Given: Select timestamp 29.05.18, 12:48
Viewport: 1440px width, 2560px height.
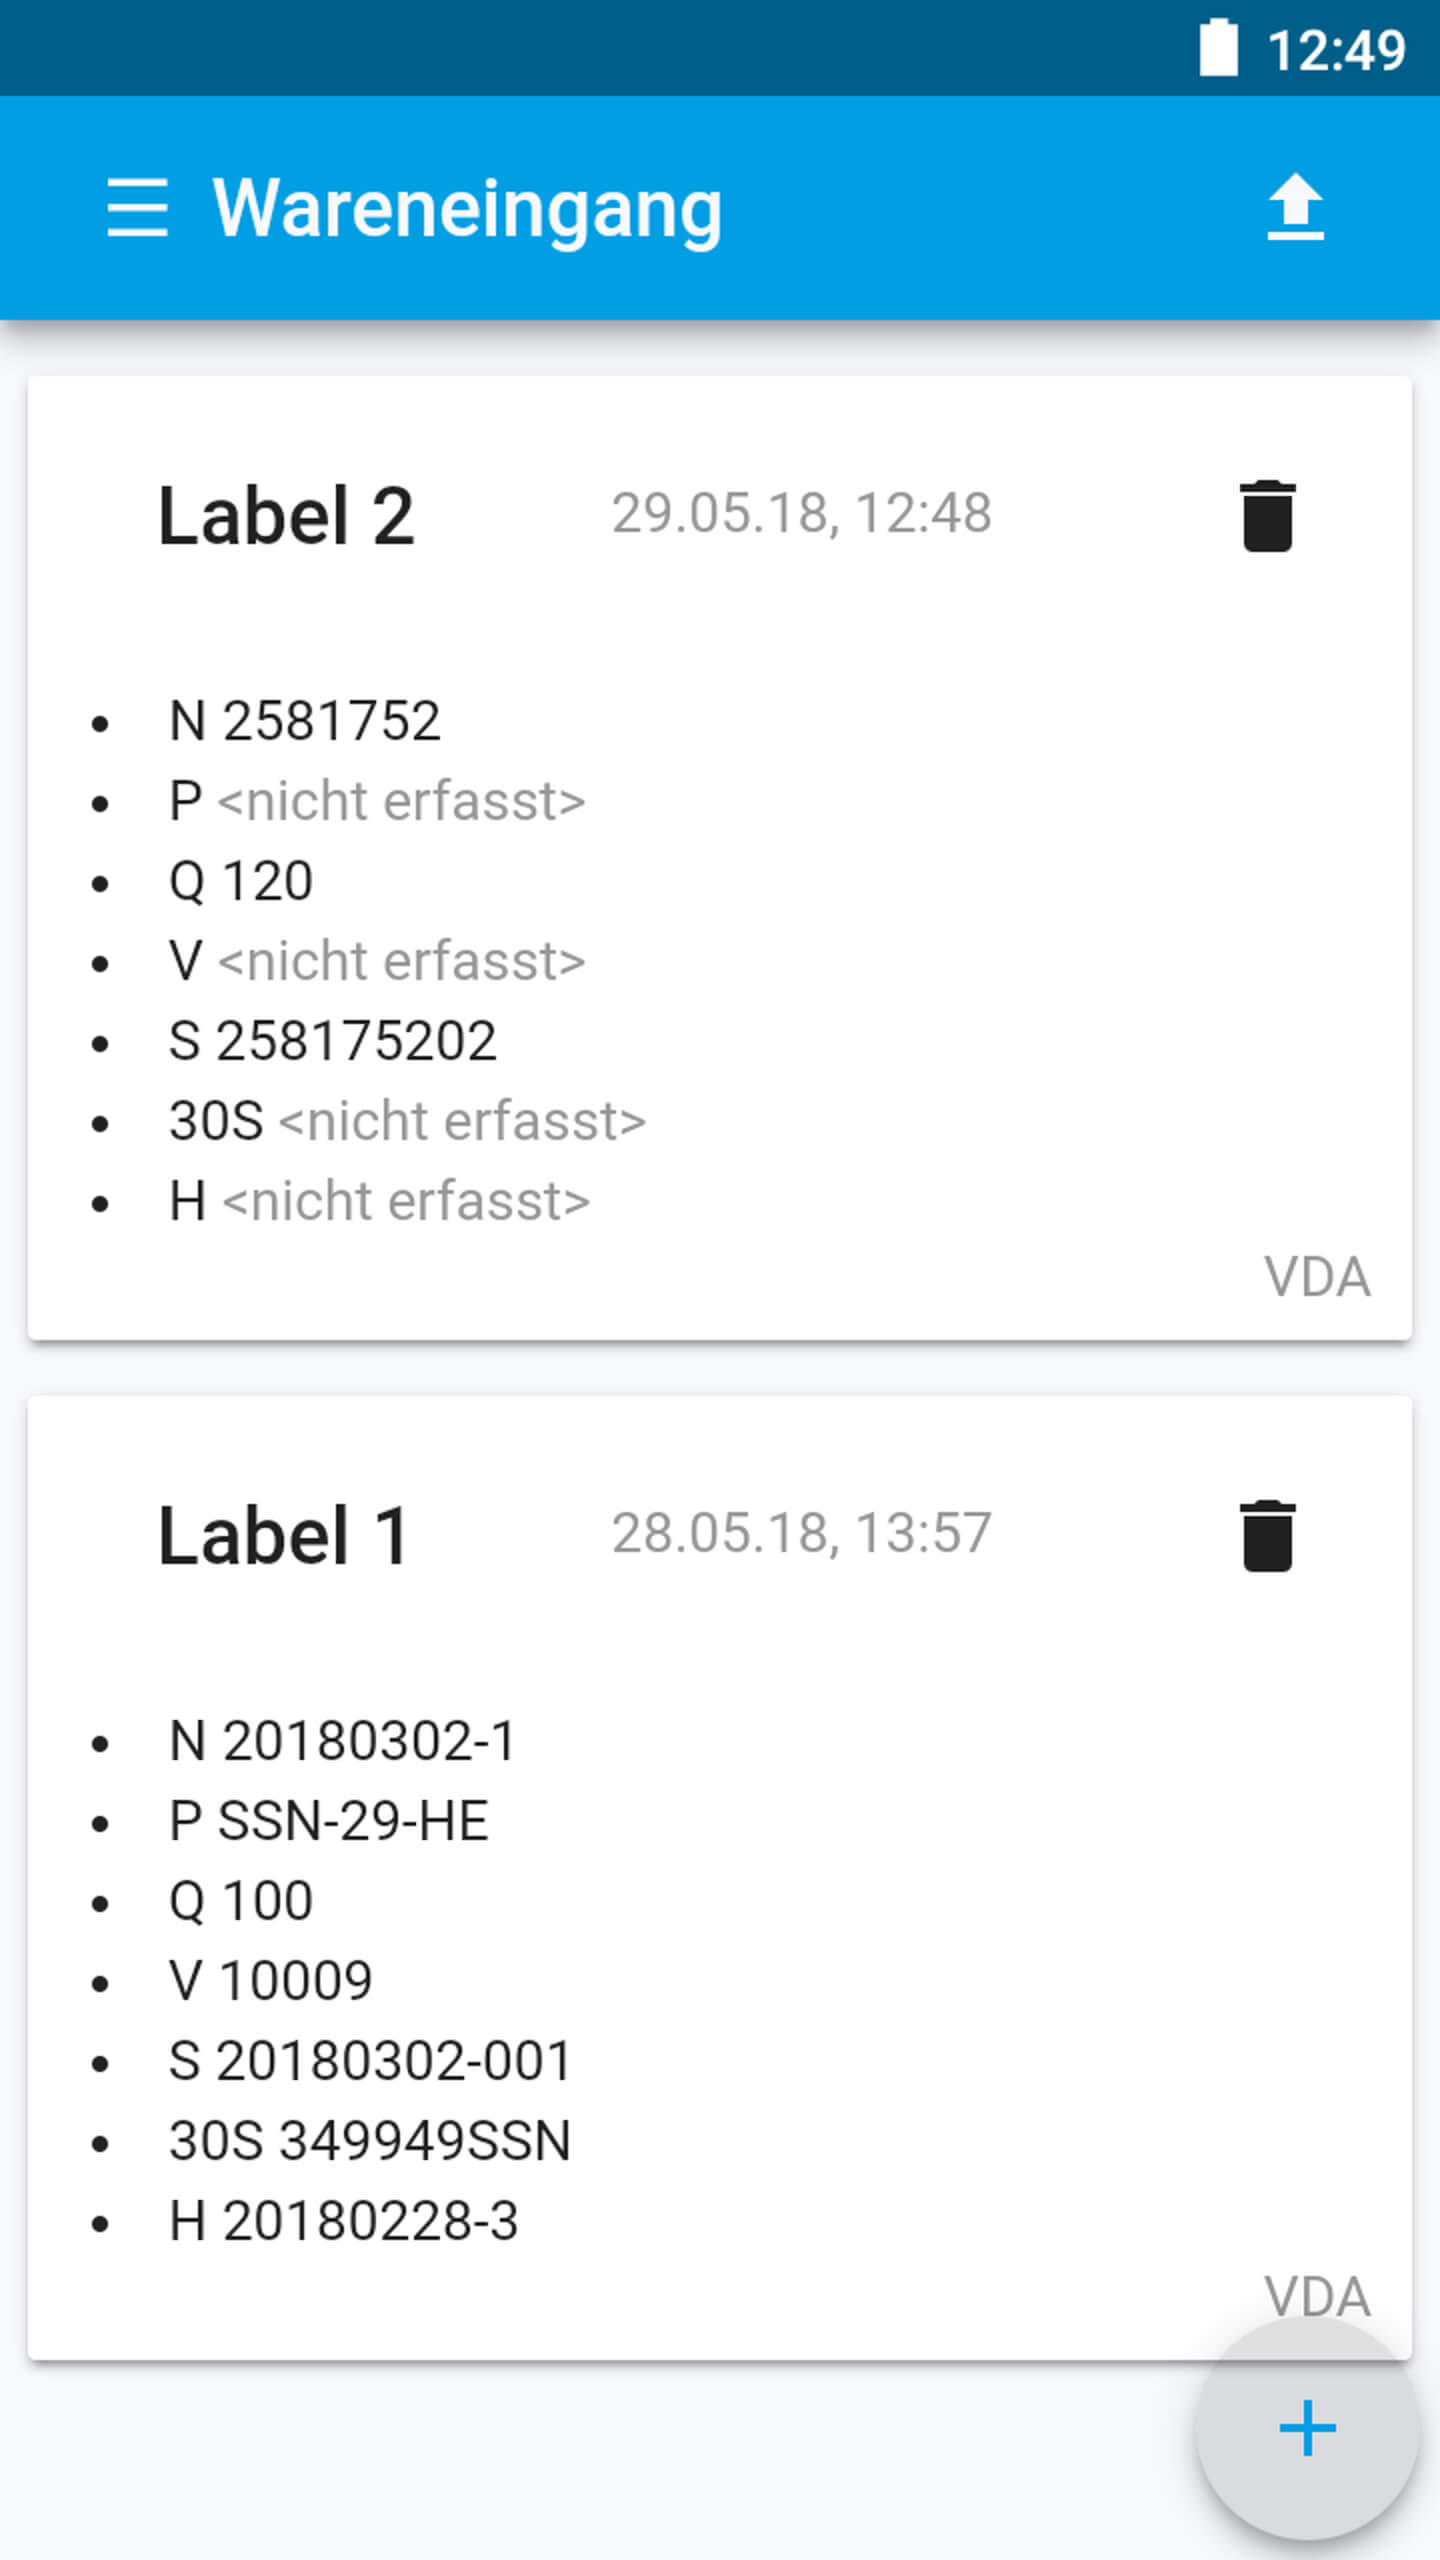Looking at the screenshot, I should pyautogui.click(x=801, y=514).
